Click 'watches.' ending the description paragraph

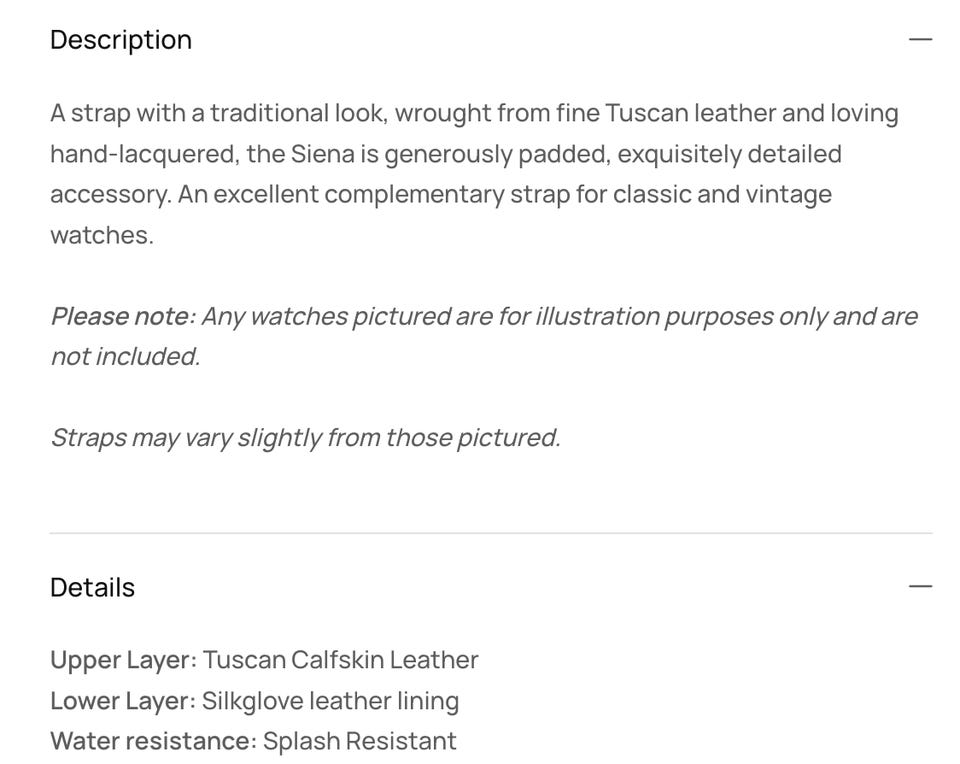(x=101, y=236)
